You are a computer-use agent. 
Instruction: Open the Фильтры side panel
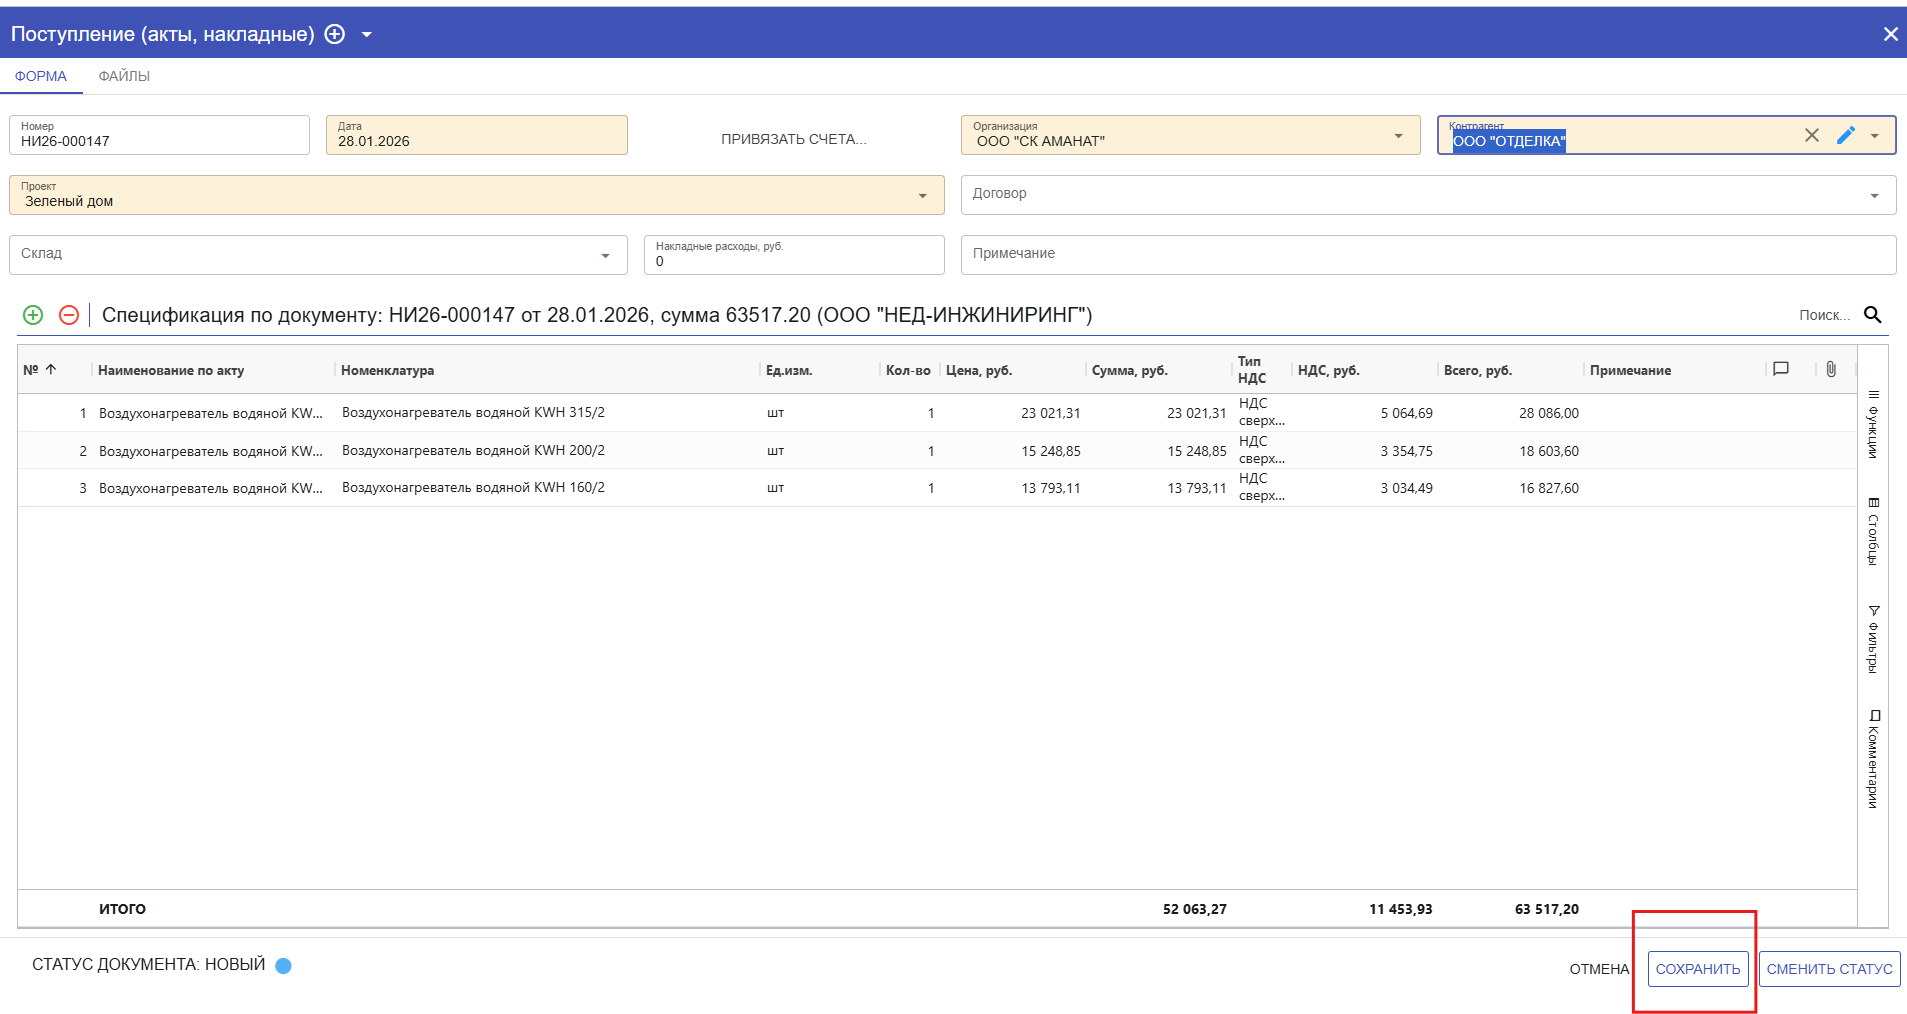click(x=1873, y=640)
